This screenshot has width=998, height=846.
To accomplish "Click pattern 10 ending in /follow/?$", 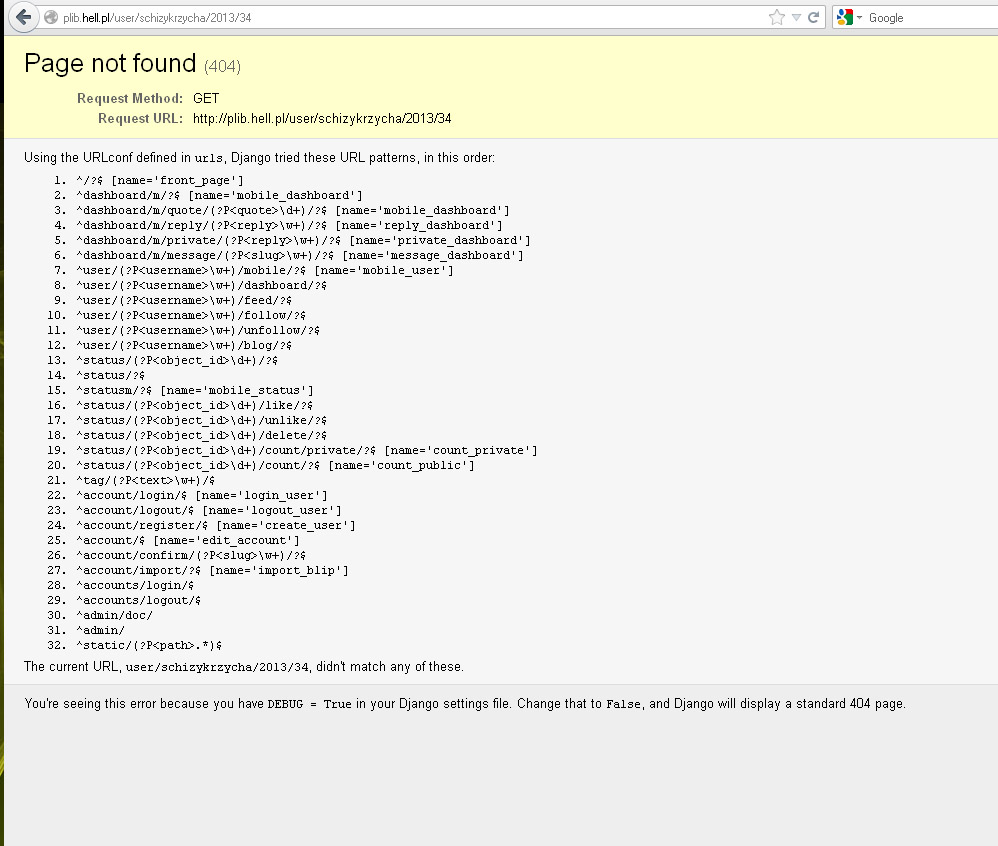I will point(191,315).
